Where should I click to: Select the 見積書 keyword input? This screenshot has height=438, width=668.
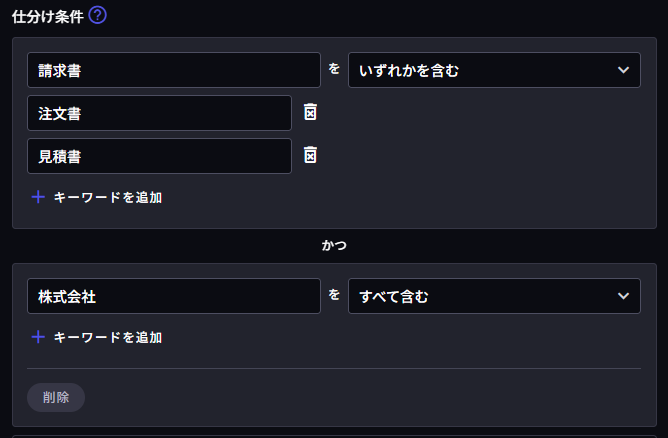(x=159, y=155)
